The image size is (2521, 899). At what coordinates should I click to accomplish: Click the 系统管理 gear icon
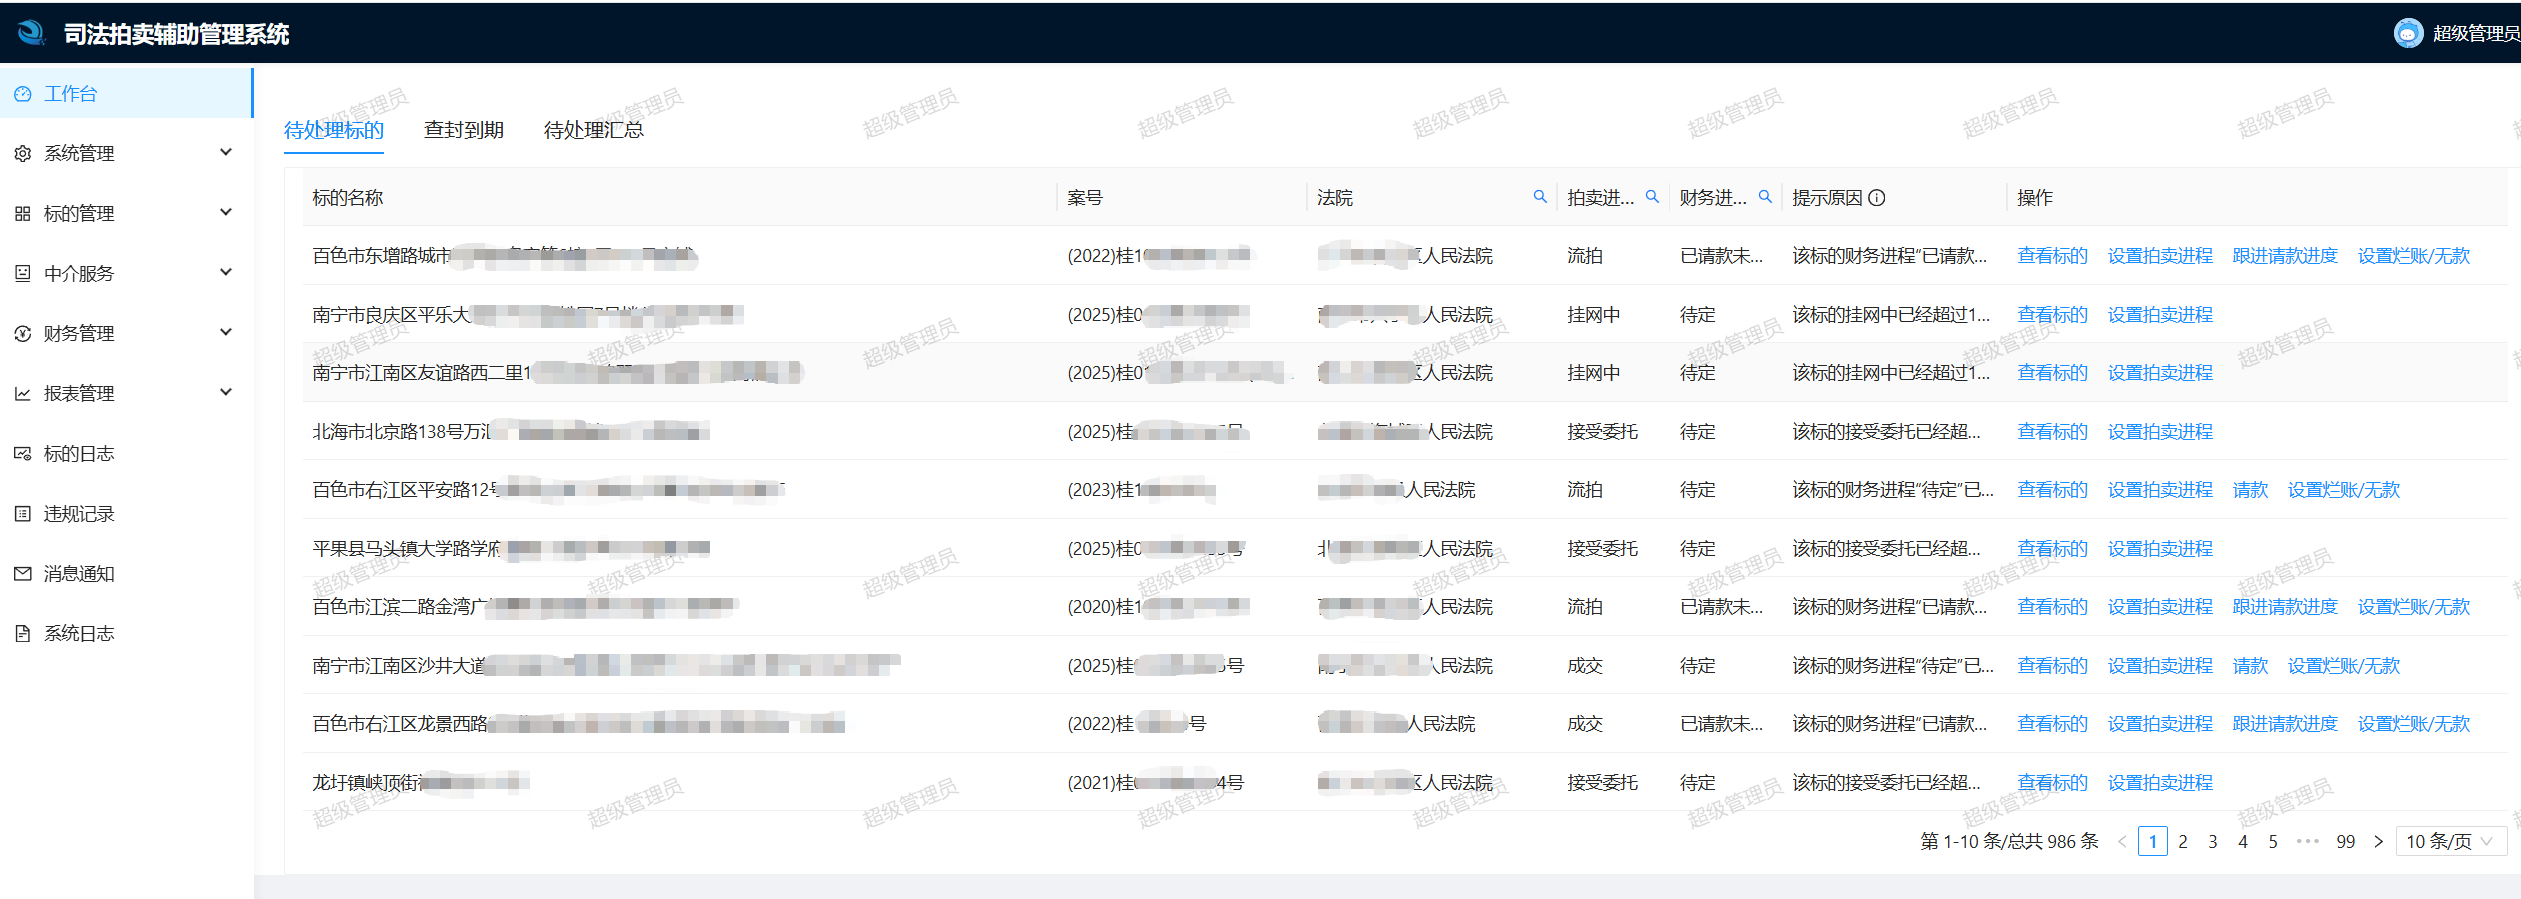(23, 154)
